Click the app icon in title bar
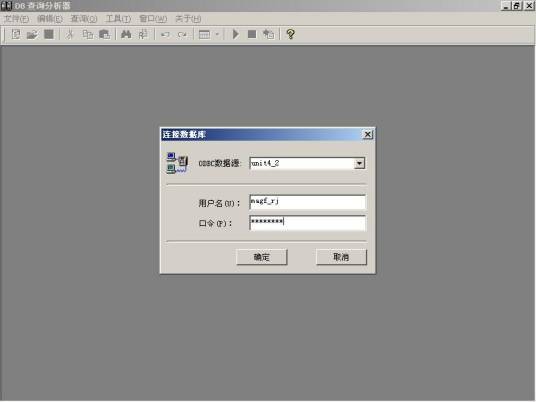 6,6
